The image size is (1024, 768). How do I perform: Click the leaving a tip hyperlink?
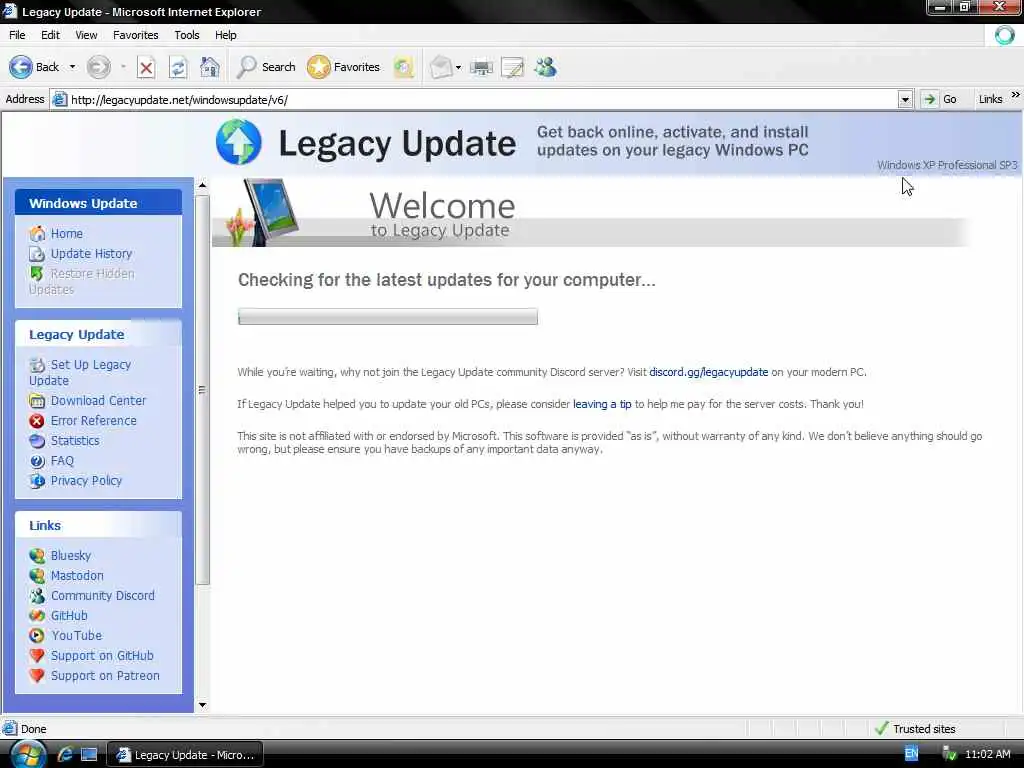(602, 404)
